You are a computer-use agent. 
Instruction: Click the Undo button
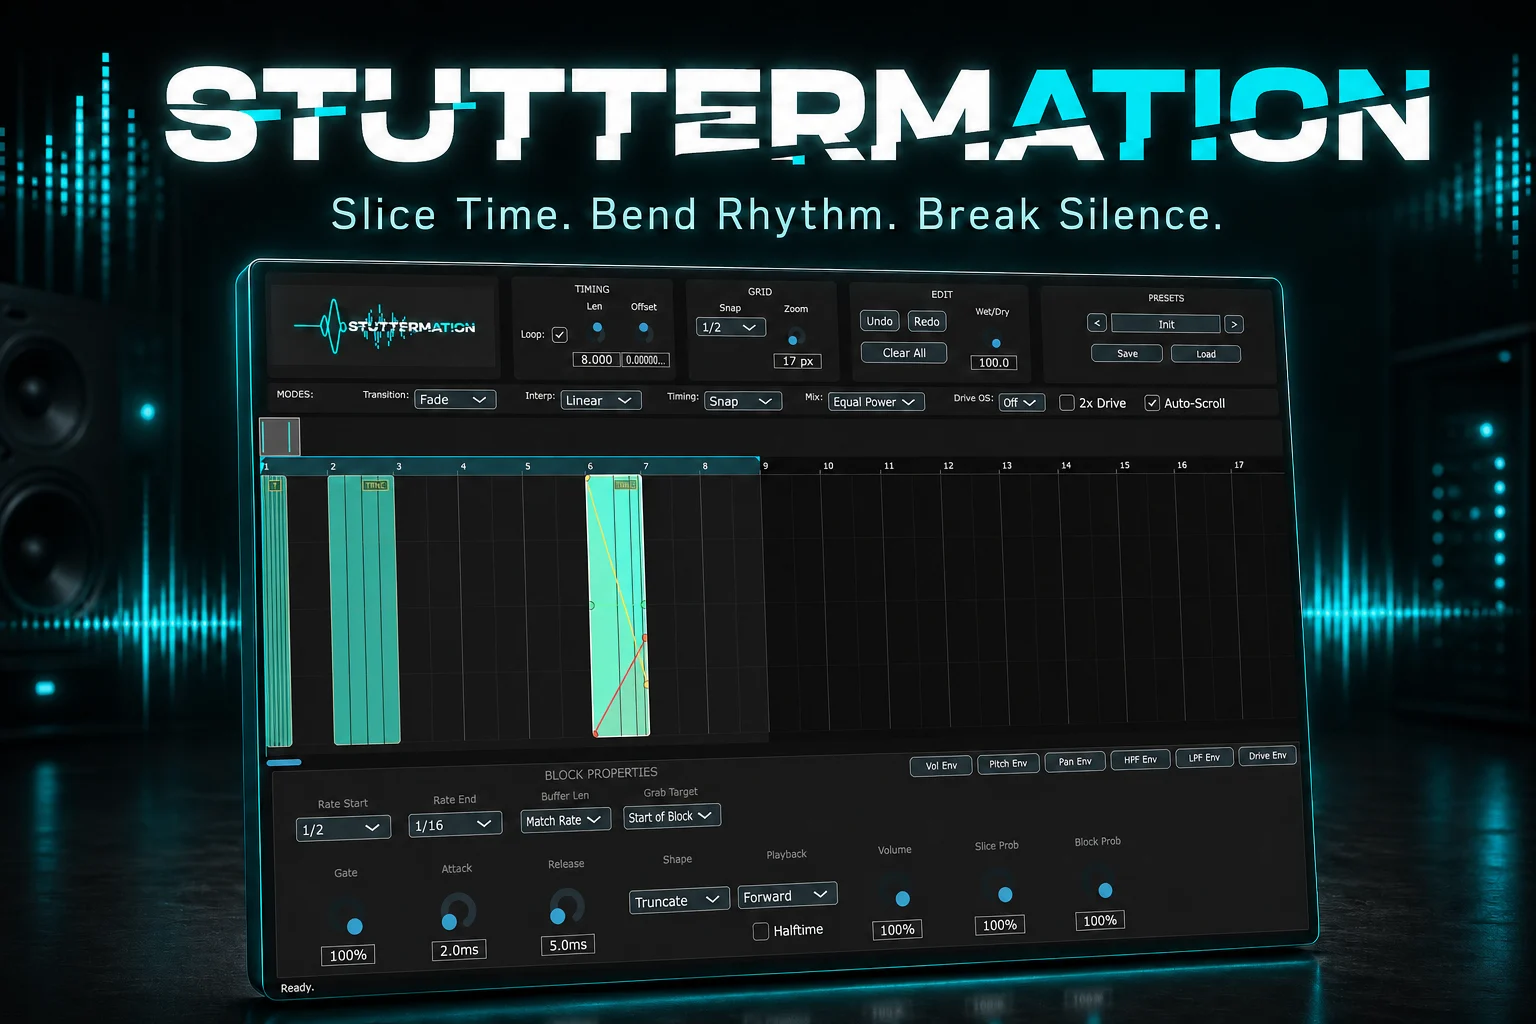click(x=880, y=321)
